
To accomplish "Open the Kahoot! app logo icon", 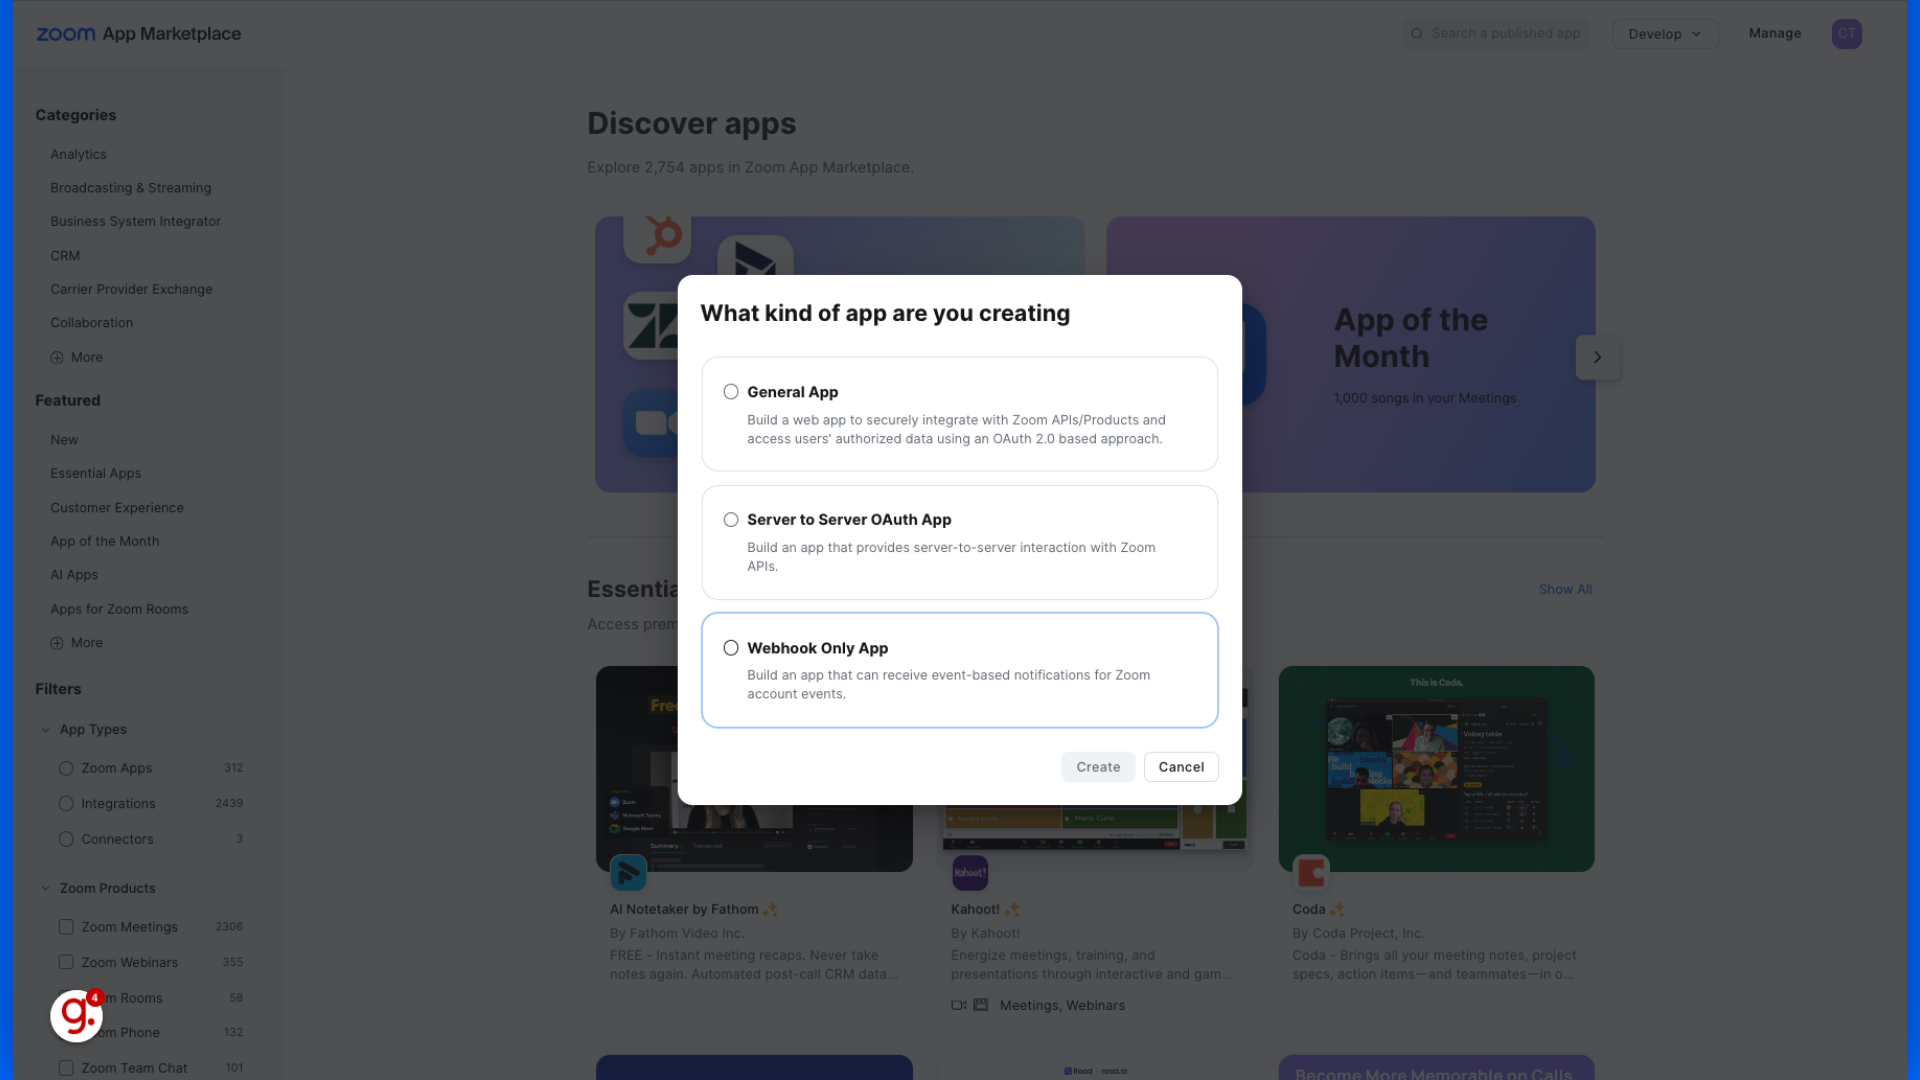I will (970, 873).
